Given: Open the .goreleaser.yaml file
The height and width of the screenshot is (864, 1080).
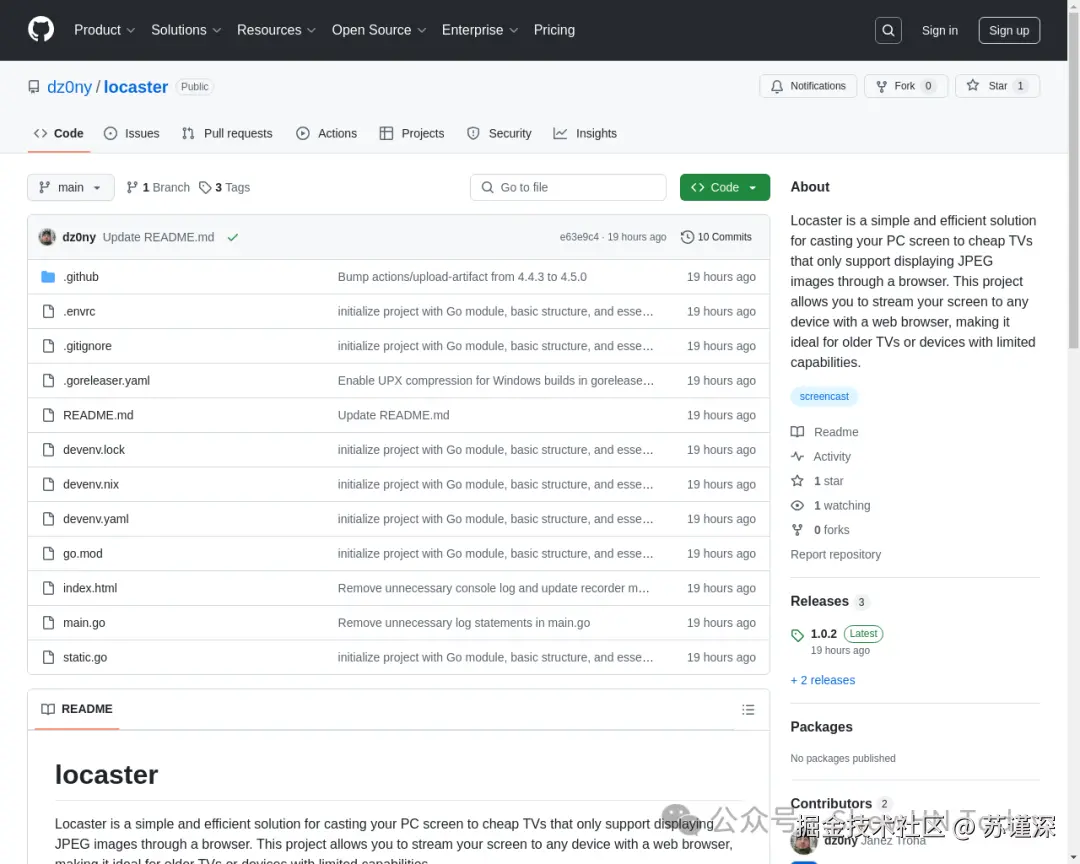Looking at the screenshot, I should (x=106, y=380).
